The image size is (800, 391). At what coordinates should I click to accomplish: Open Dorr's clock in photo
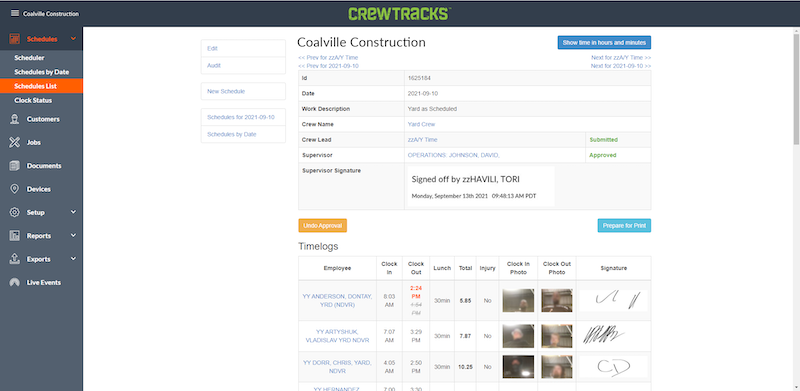coord(518,367)
